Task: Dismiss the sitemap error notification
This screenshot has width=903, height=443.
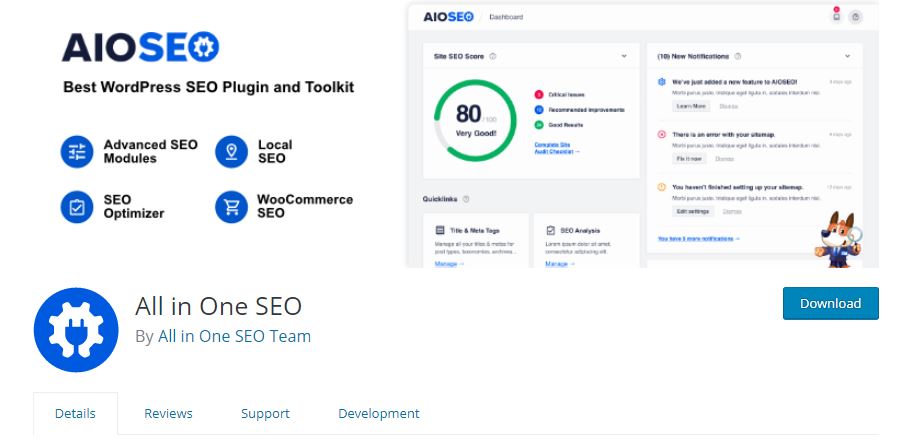Action: click(x=724, y=159)
